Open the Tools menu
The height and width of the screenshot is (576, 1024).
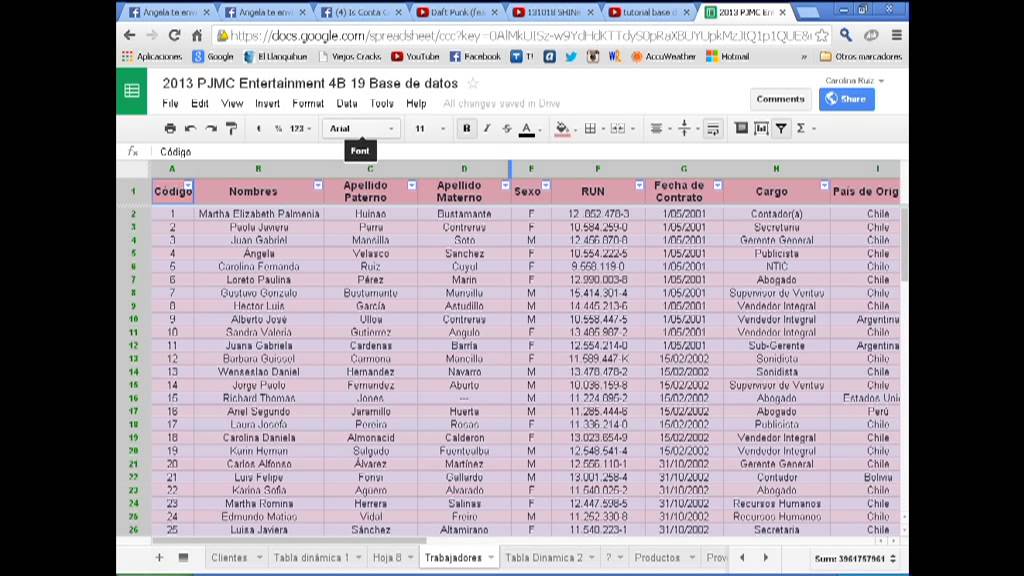pyautogui.click(x=382, y=103)
